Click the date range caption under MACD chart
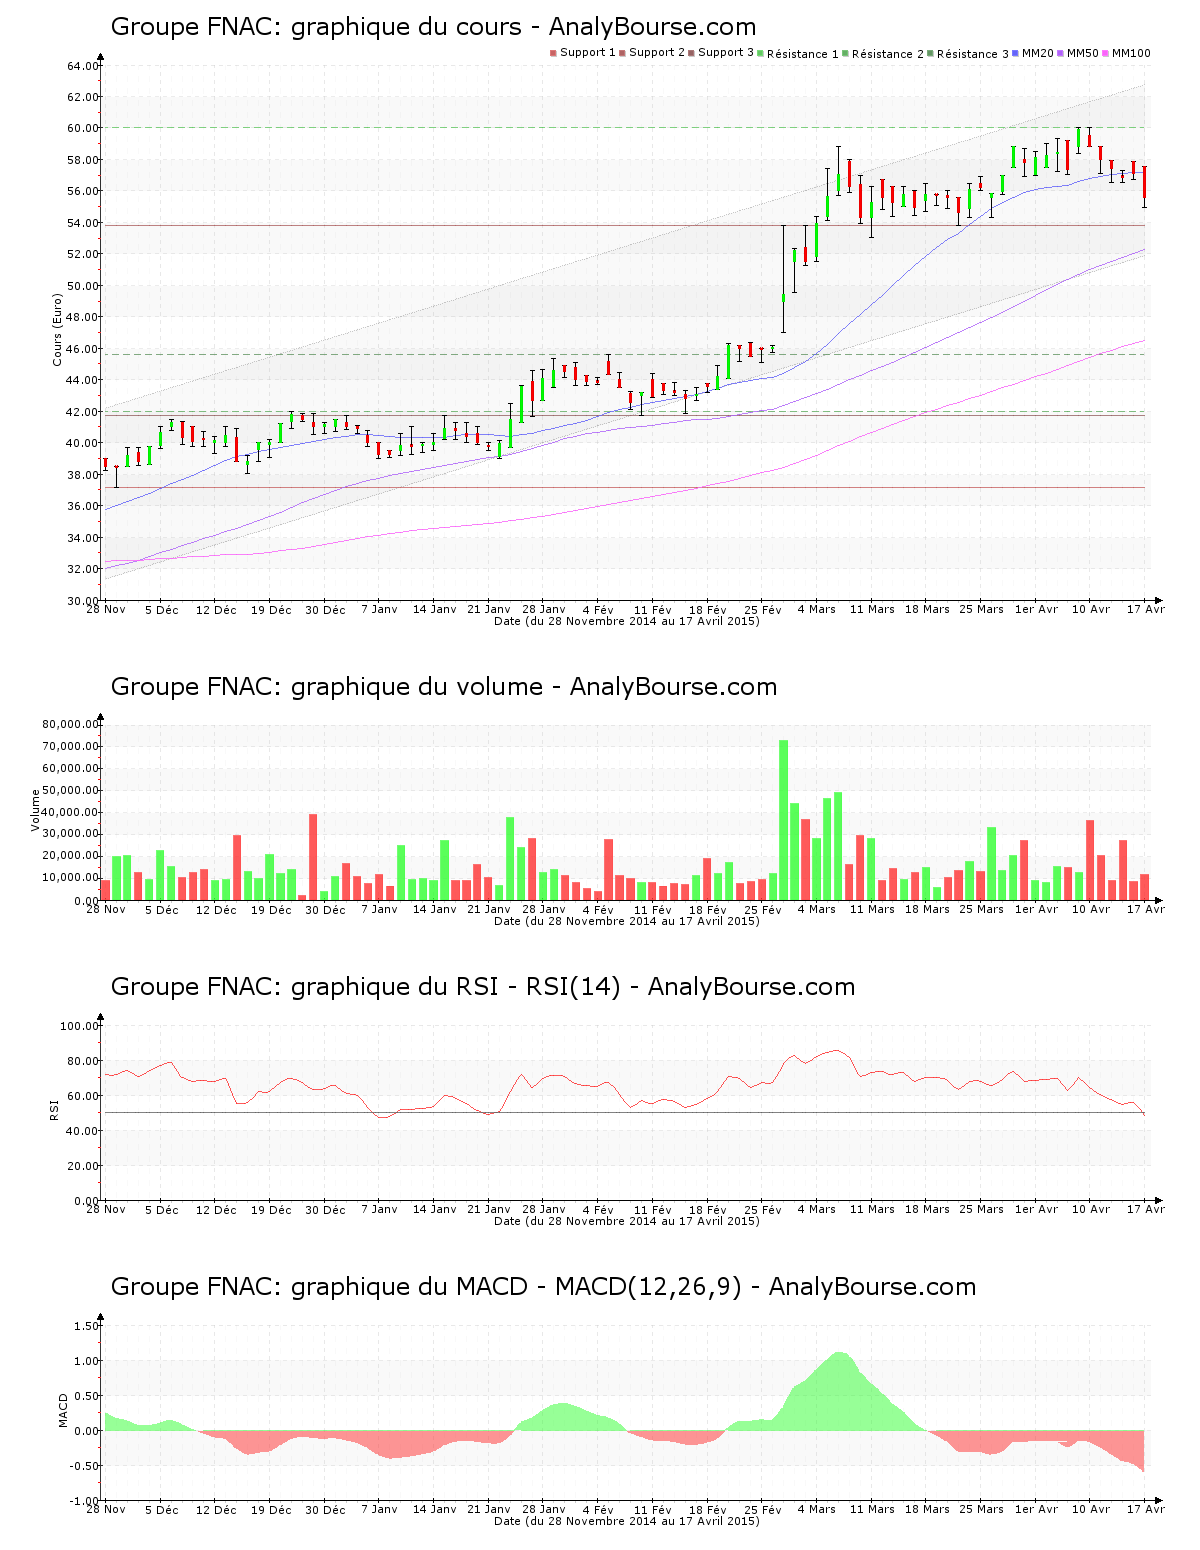 click(627, 1521)
